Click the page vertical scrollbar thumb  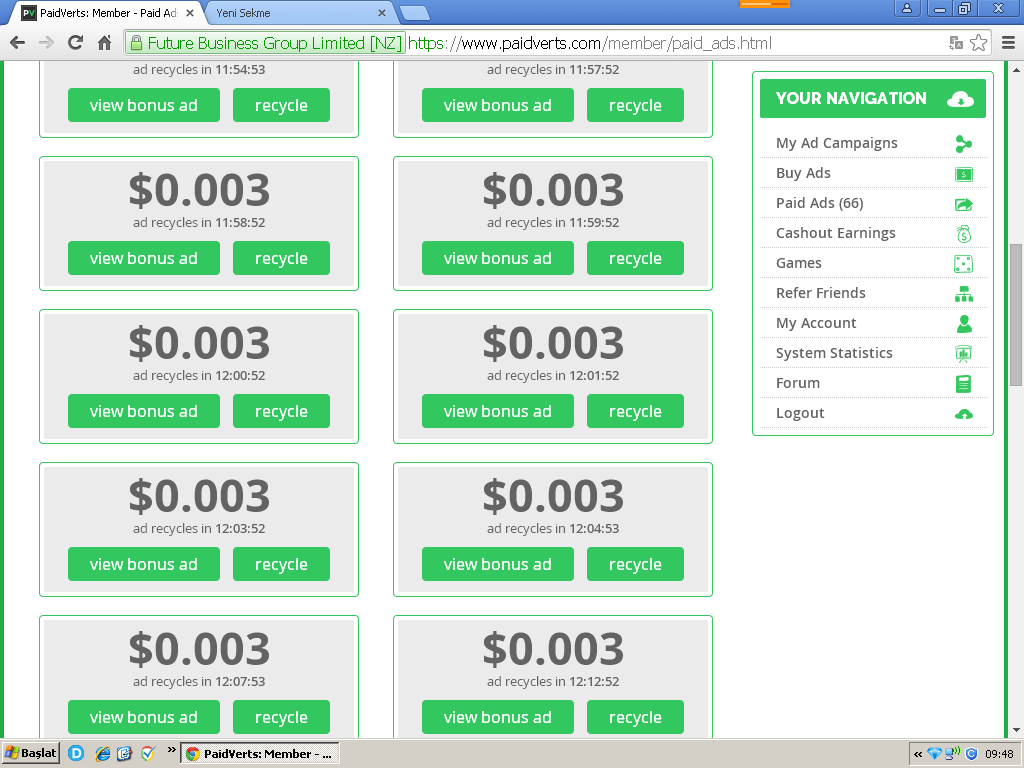pyautogui.click(x=1016, y=315)
